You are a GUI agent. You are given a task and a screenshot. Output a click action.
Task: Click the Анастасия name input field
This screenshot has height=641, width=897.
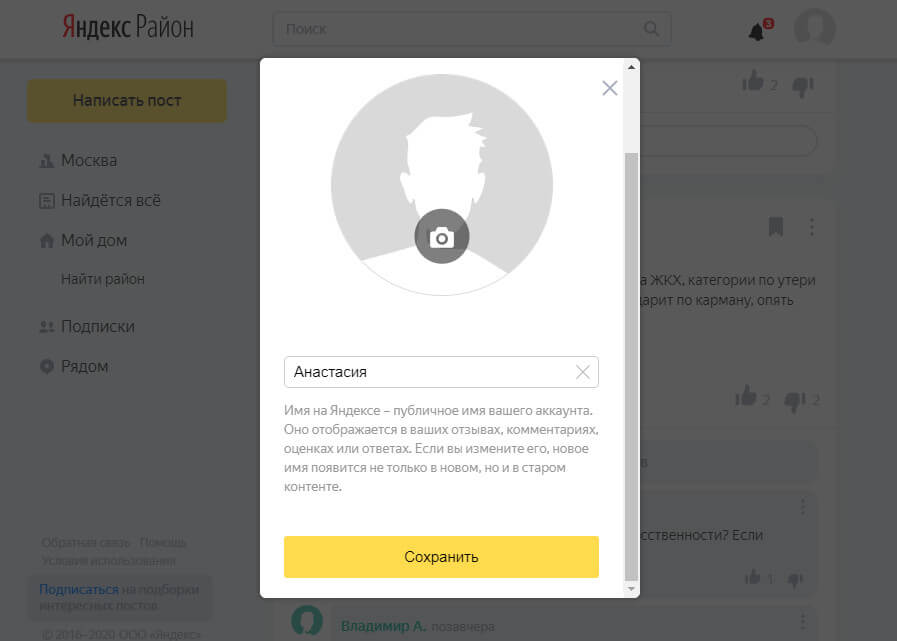(441, 372)
